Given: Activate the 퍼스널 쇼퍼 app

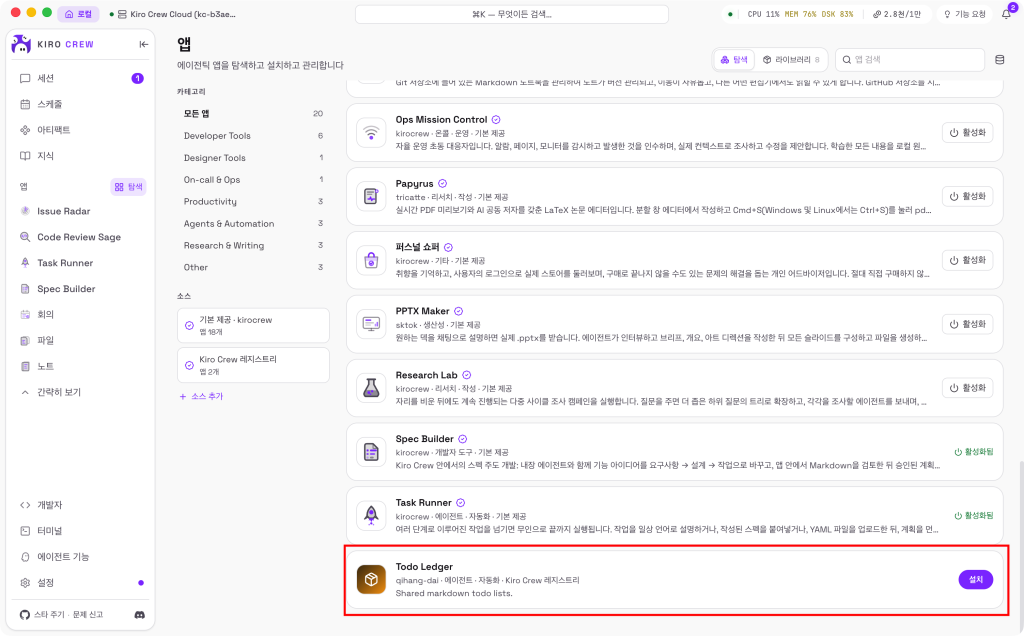Looking at the screenshot, I should (x=968, y=261).
